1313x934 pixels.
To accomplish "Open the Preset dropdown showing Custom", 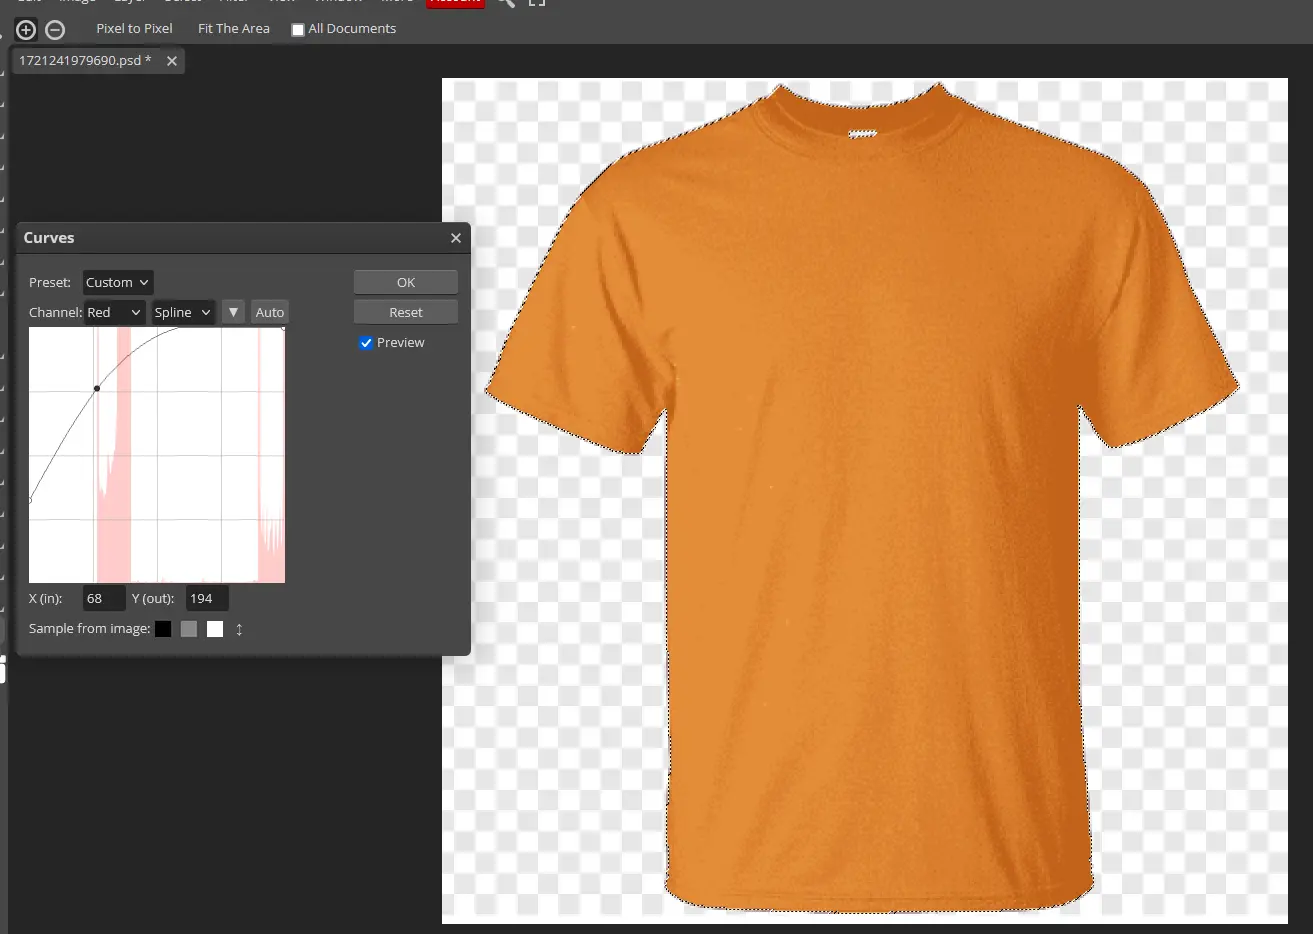I will (117, 283).
